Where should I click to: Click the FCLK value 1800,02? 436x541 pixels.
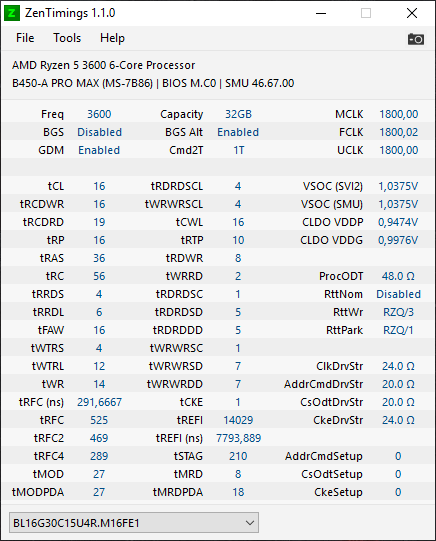pos(398,132)
